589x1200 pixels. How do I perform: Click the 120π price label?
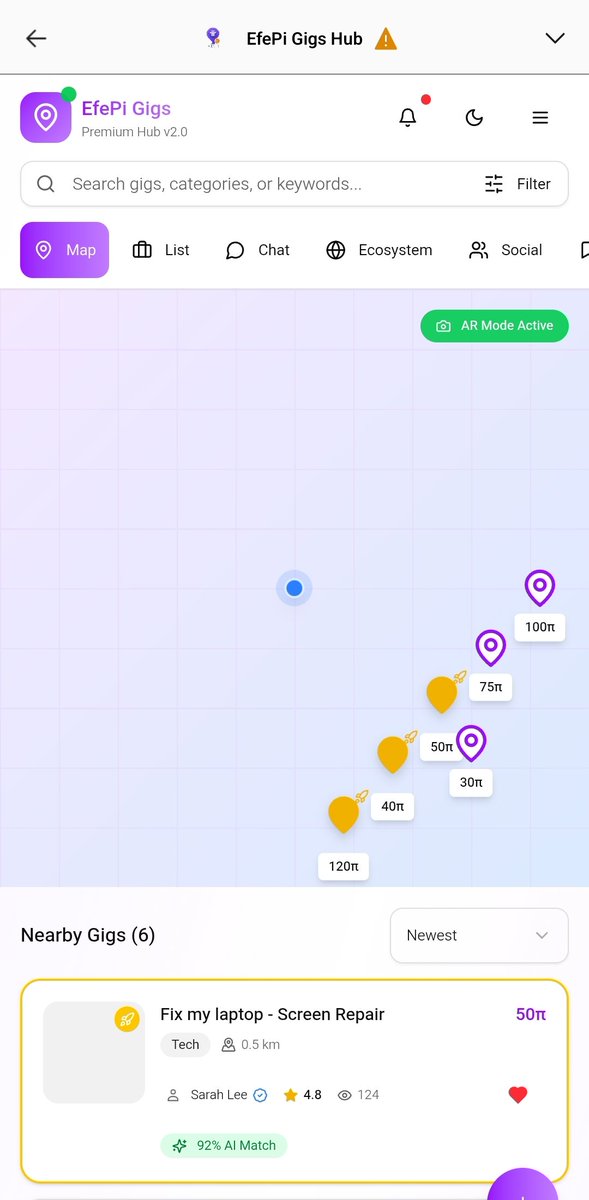point(344,866)
